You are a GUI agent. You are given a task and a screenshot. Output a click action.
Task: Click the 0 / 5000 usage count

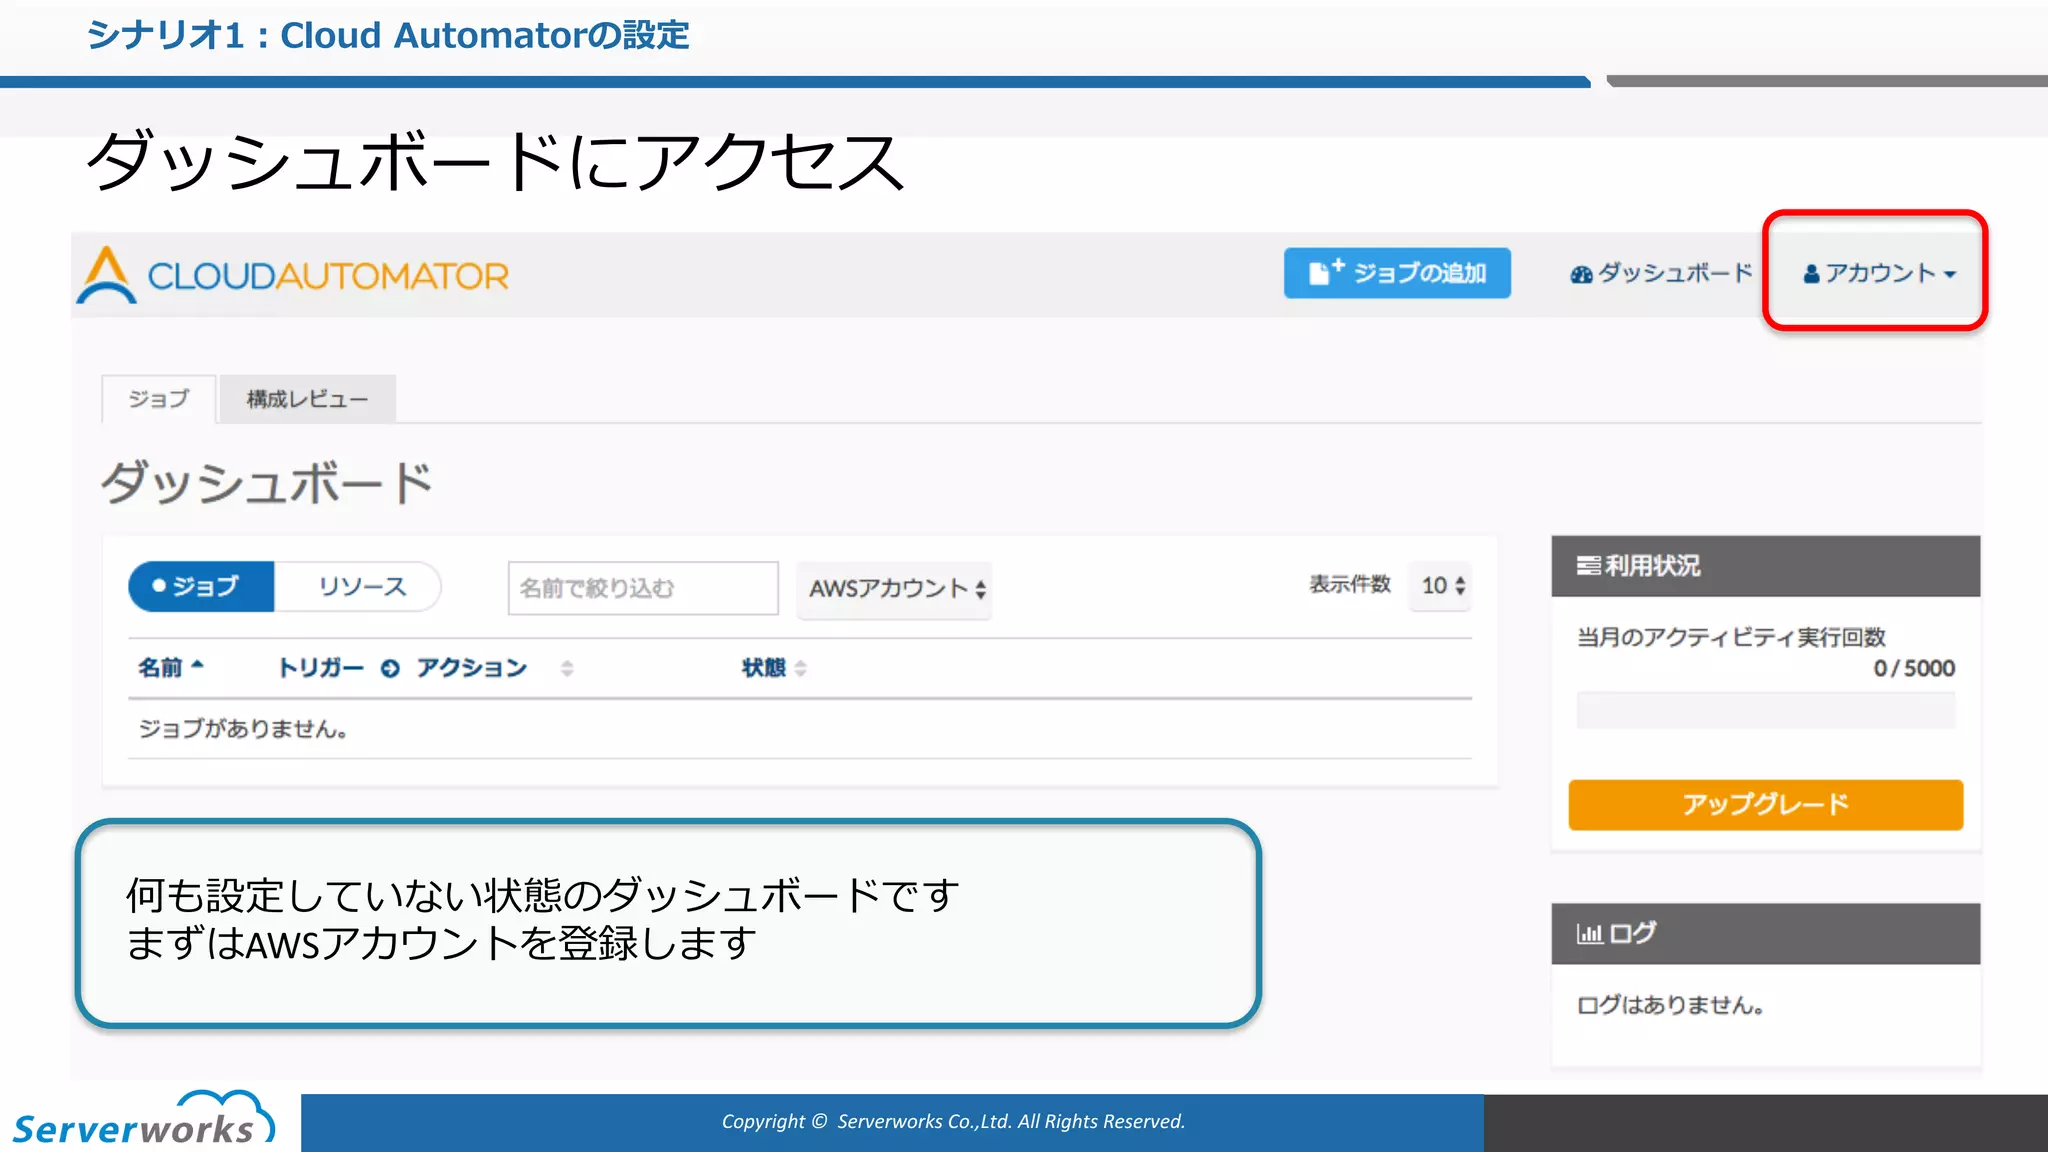click(1914, 668)
